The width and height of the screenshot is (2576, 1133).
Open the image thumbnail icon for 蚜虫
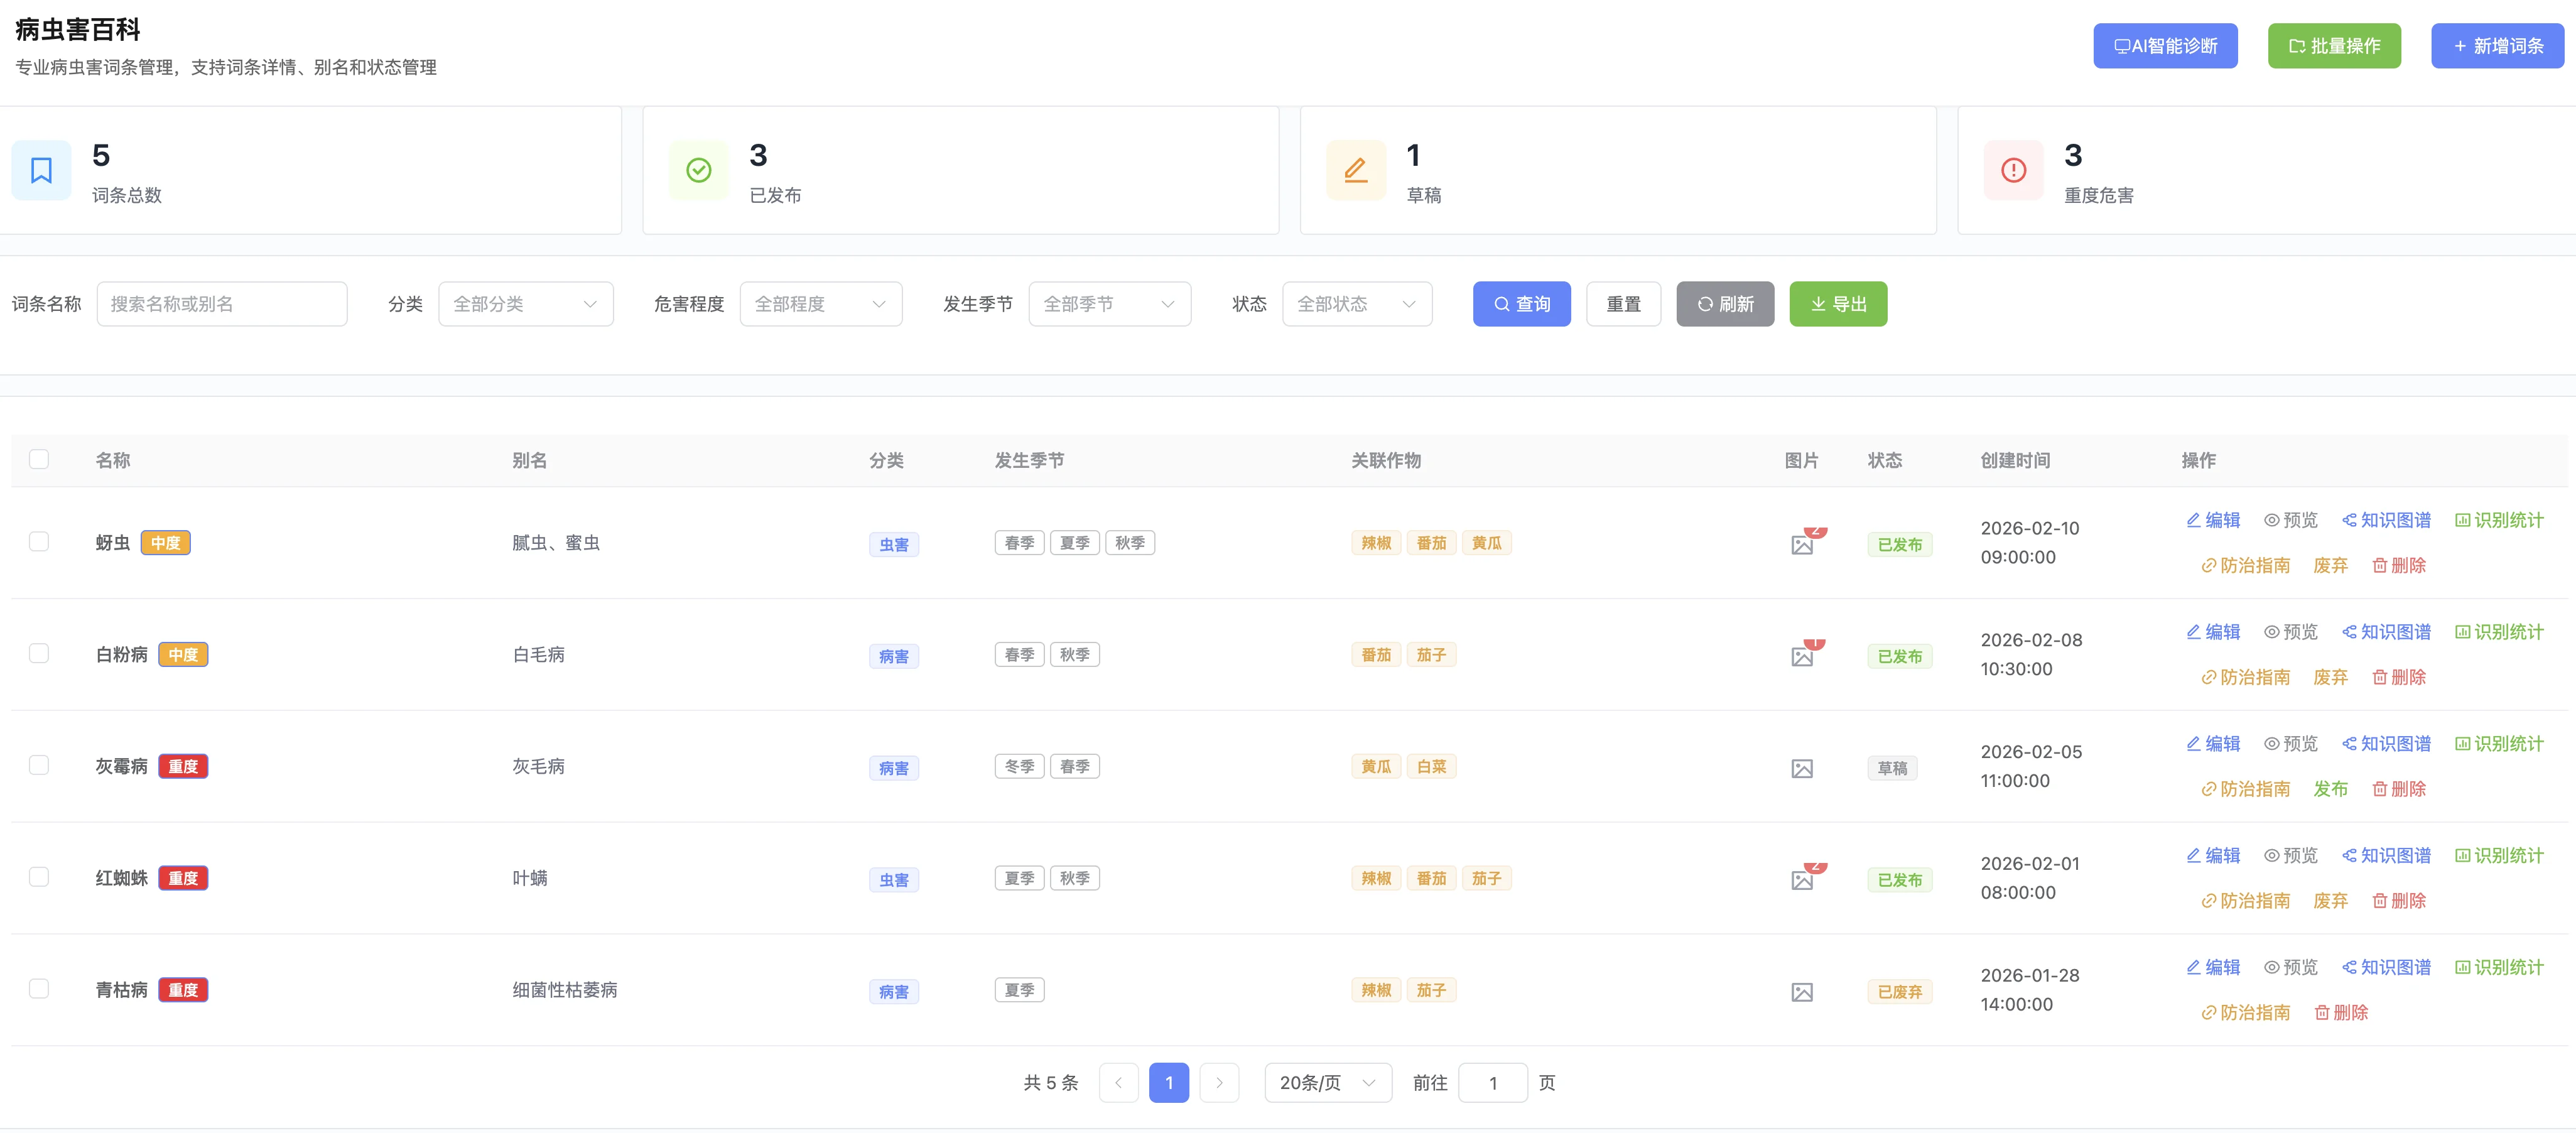(1802, 545)
